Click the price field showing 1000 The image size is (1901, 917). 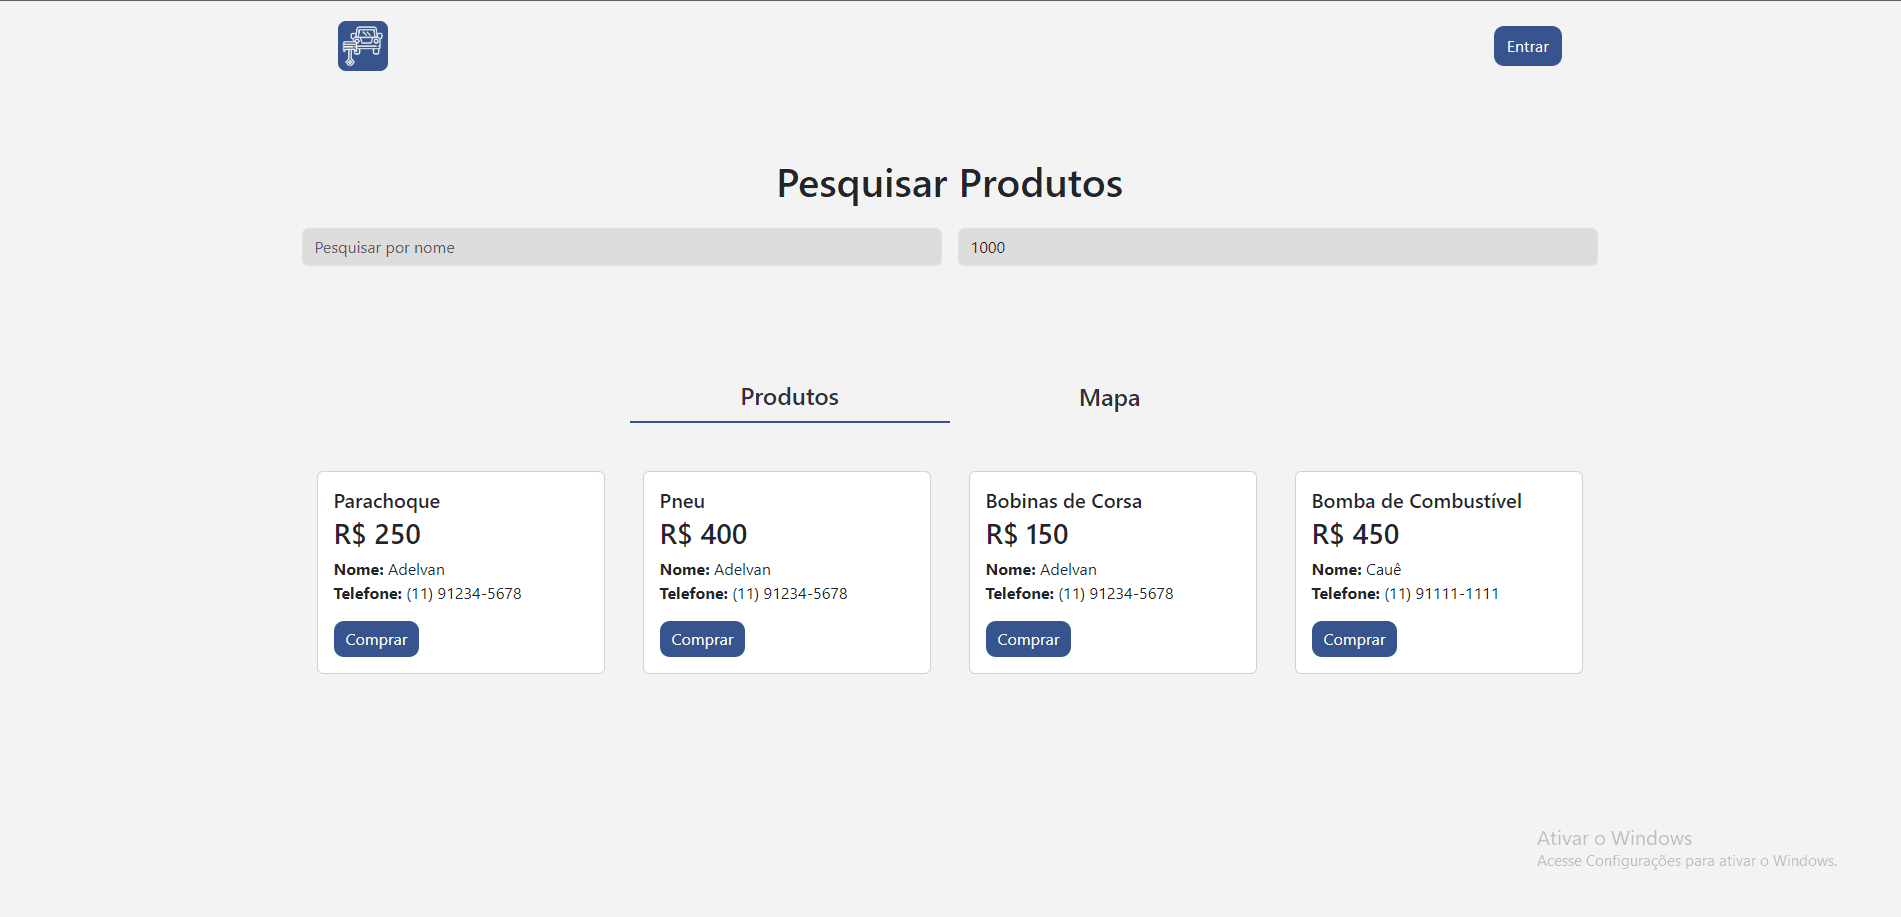point(1277,247)
